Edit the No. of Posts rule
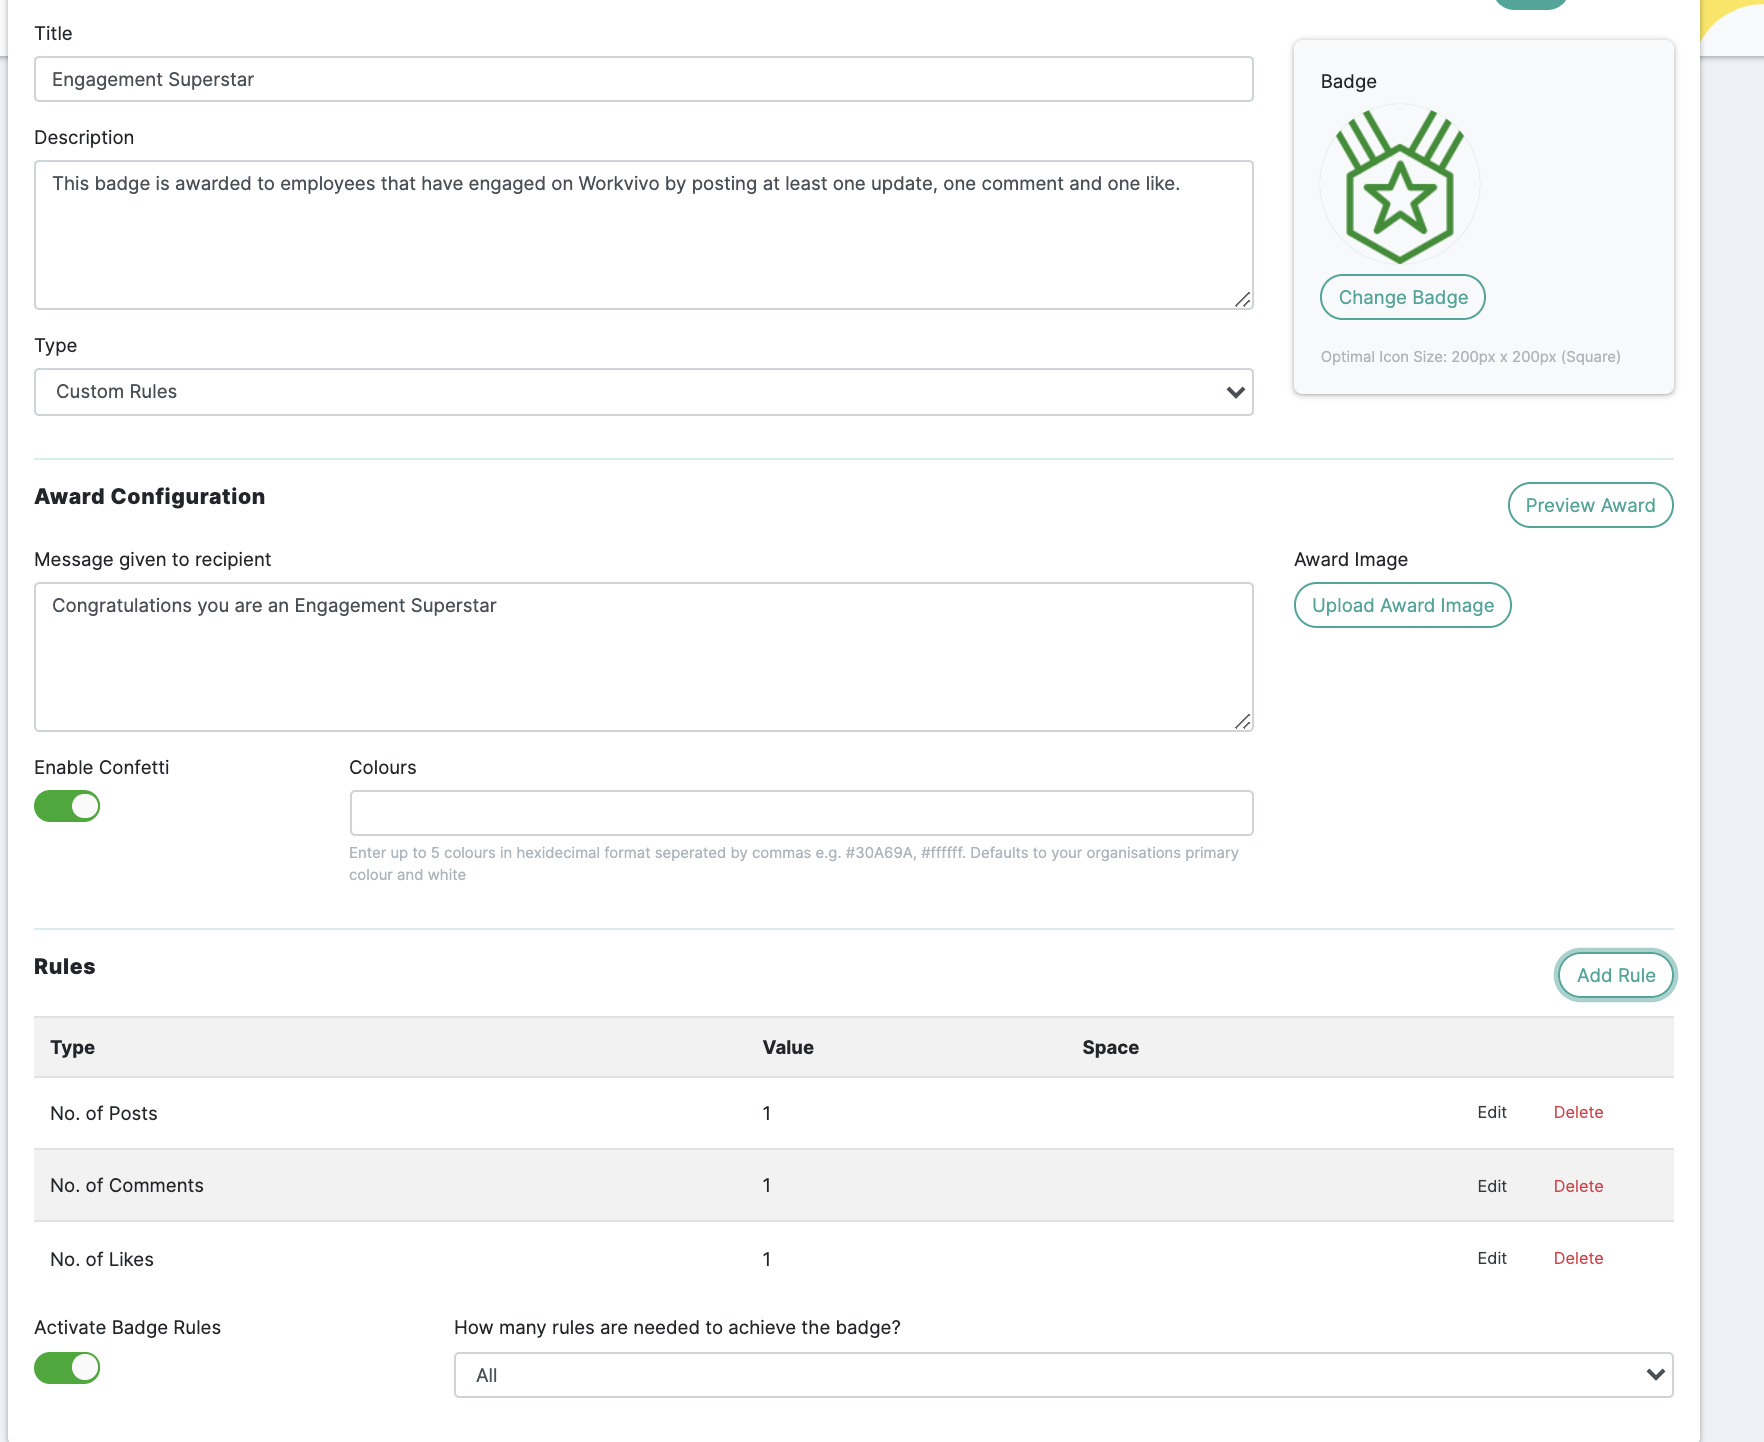 pos(1492,1112)
